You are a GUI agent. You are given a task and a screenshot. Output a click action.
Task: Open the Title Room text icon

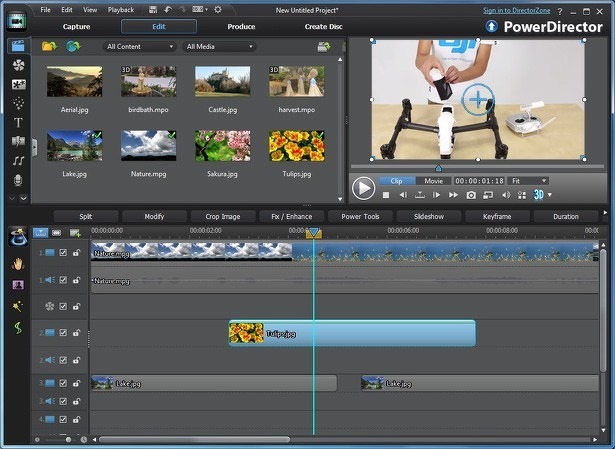pyautogui.click(x=18, y=122)
